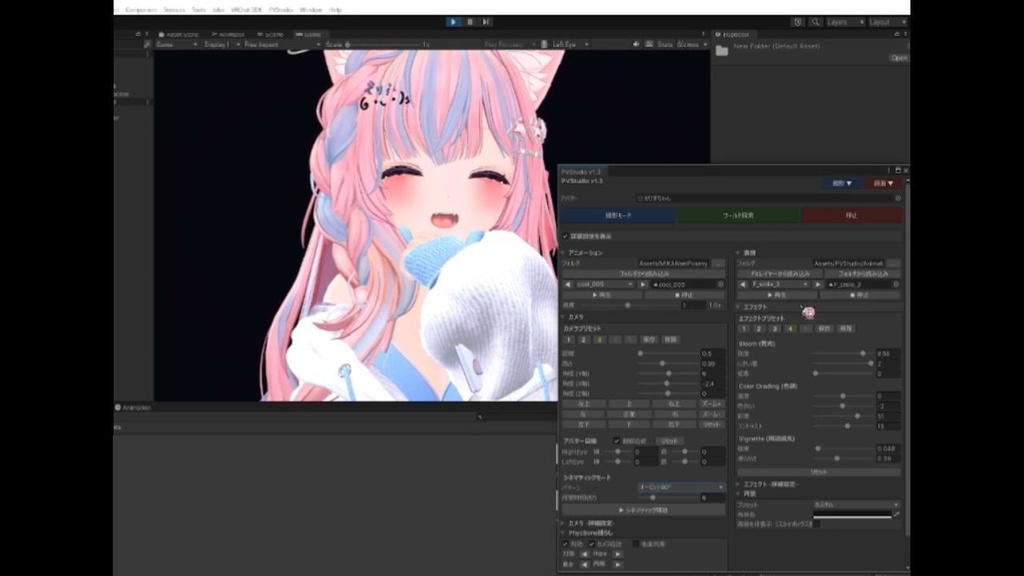Click the folder icon next to New Folder asset

pos(722,48)
